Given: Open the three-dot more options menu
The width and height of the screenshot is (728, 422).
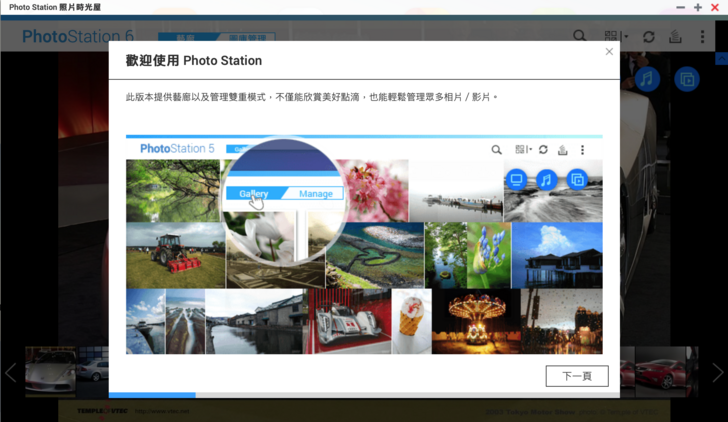Looking at the screenshot, I should 703,37.
